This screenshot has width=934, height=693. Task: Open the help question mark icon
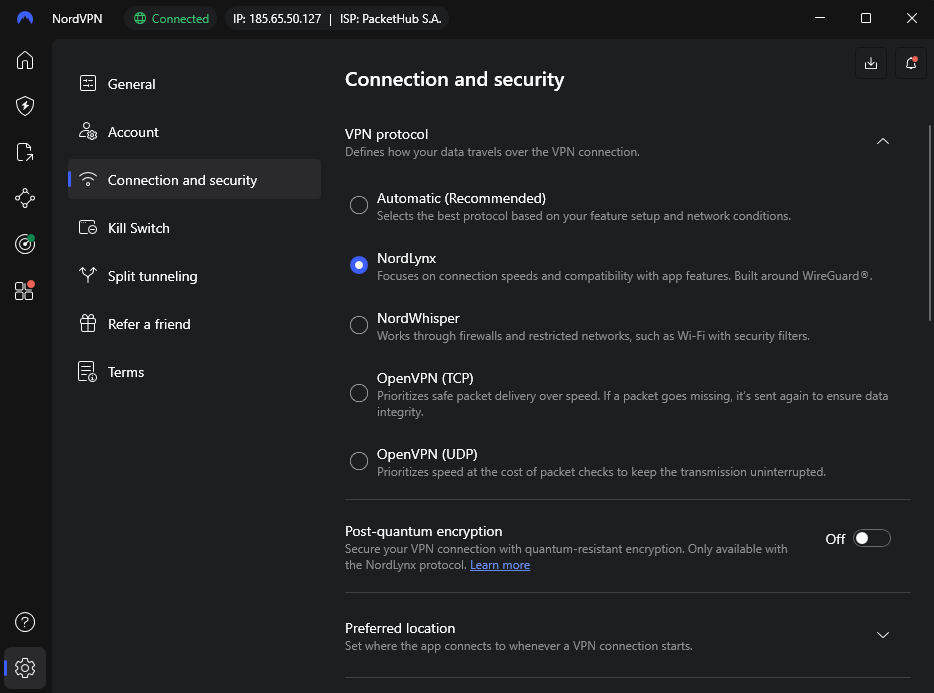coord(24,622)
